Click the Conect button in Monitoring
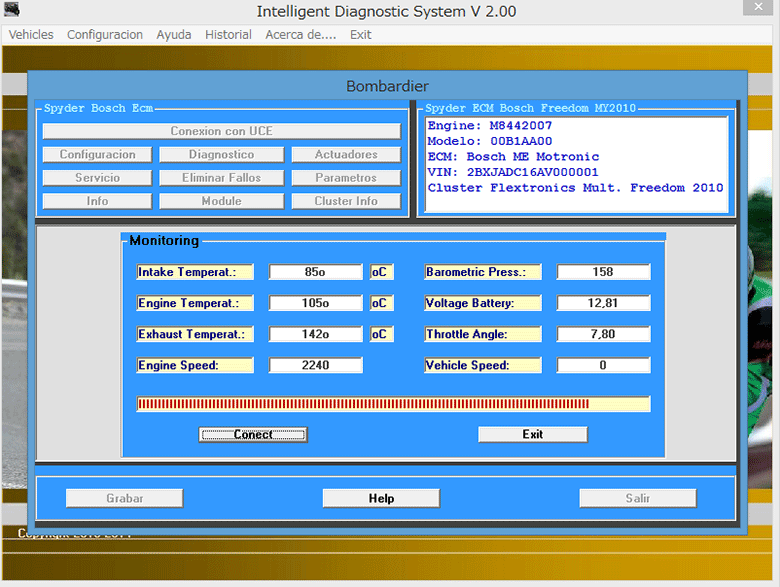This screenshot has width=780, height=587. (x=253, y=434)
